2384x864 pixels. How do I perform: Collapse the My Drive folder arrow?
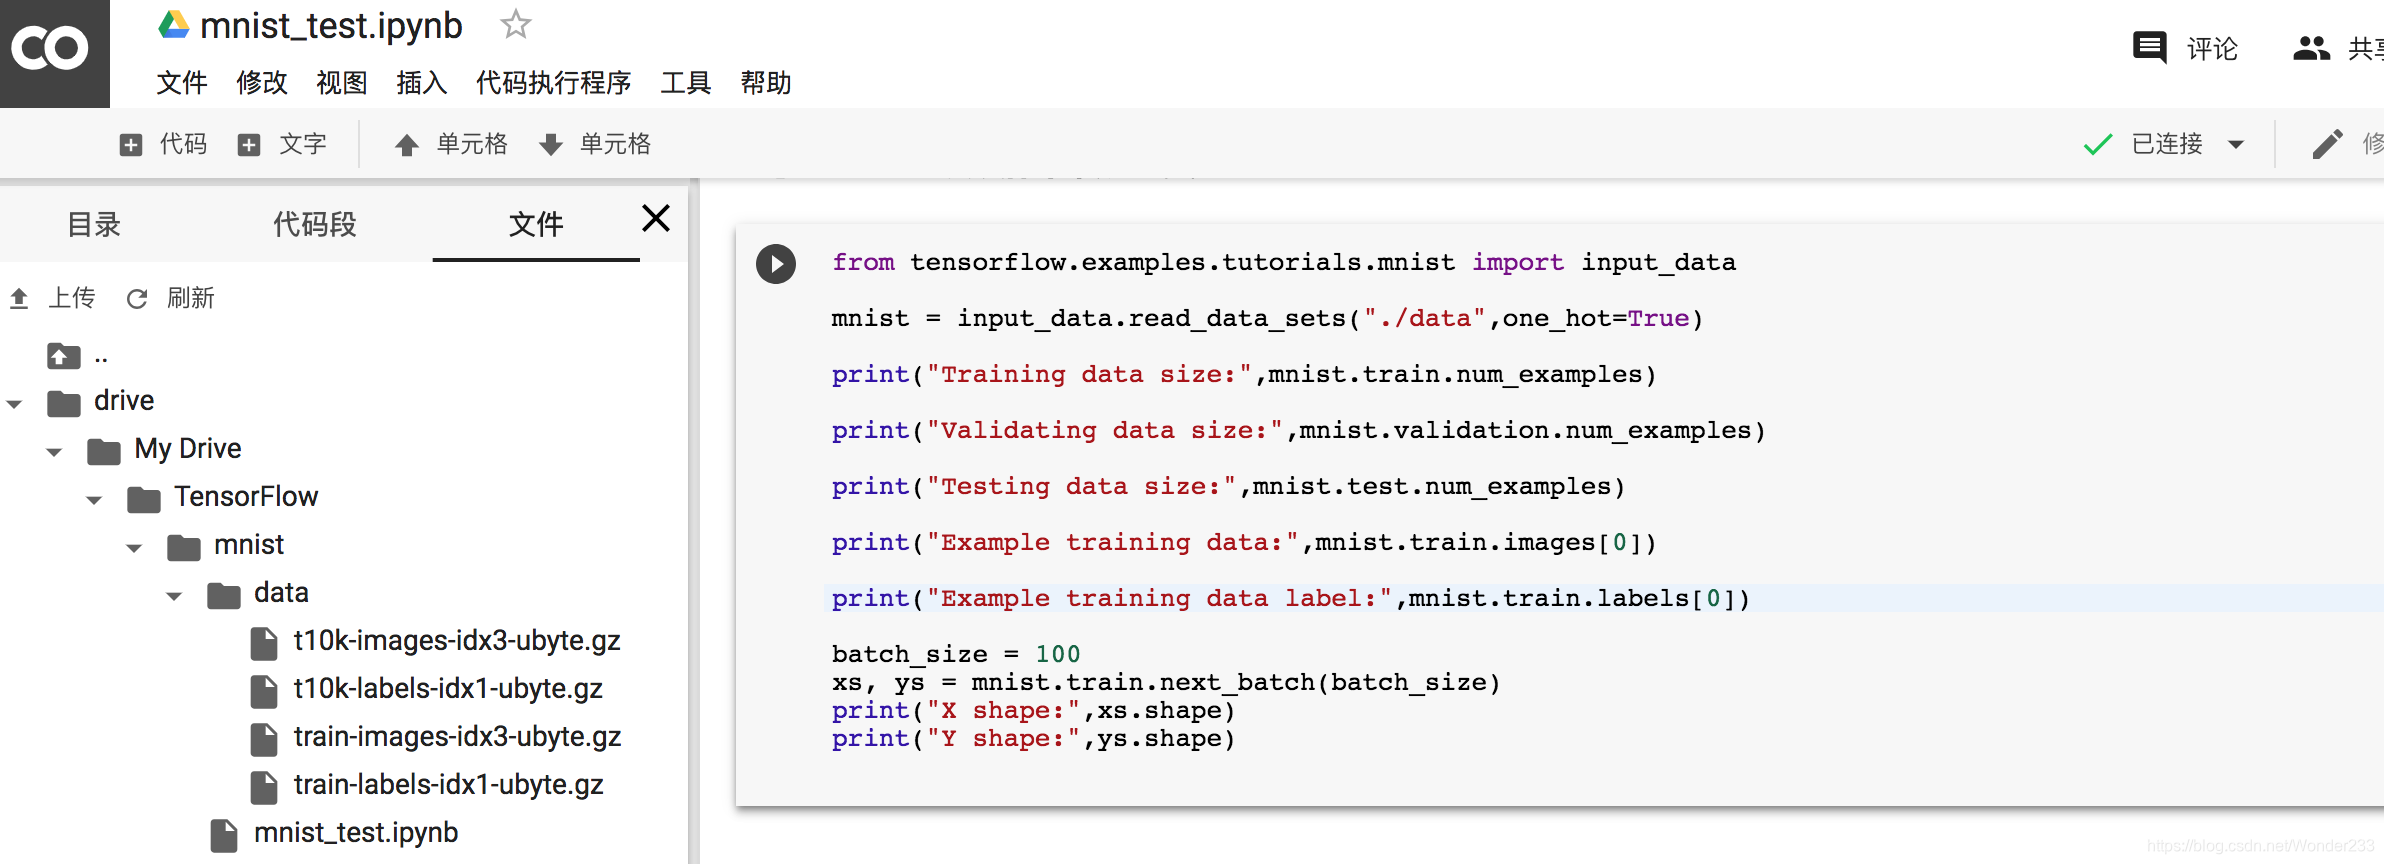click(55, 452)
